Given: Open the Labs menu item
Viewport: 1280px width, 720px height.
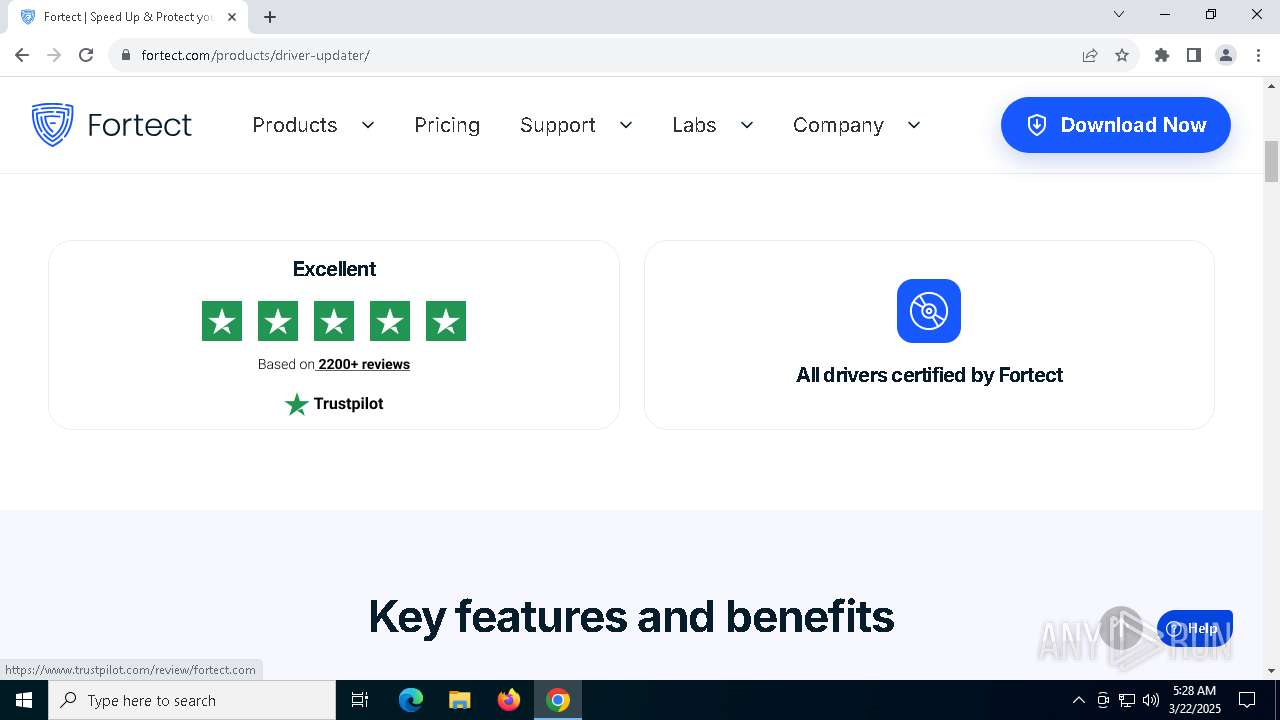Looking at the screenshot, I should click(x=694, y=125).
